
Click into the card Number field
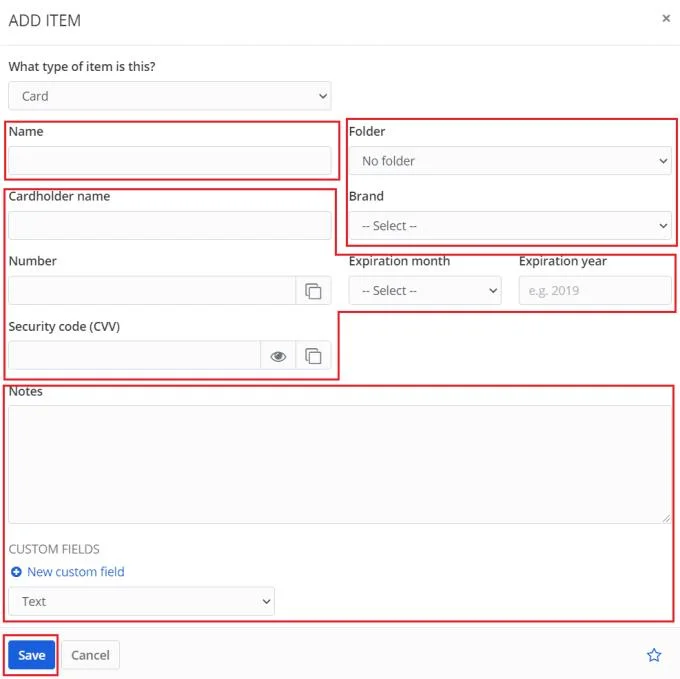[x=152, y=291]
